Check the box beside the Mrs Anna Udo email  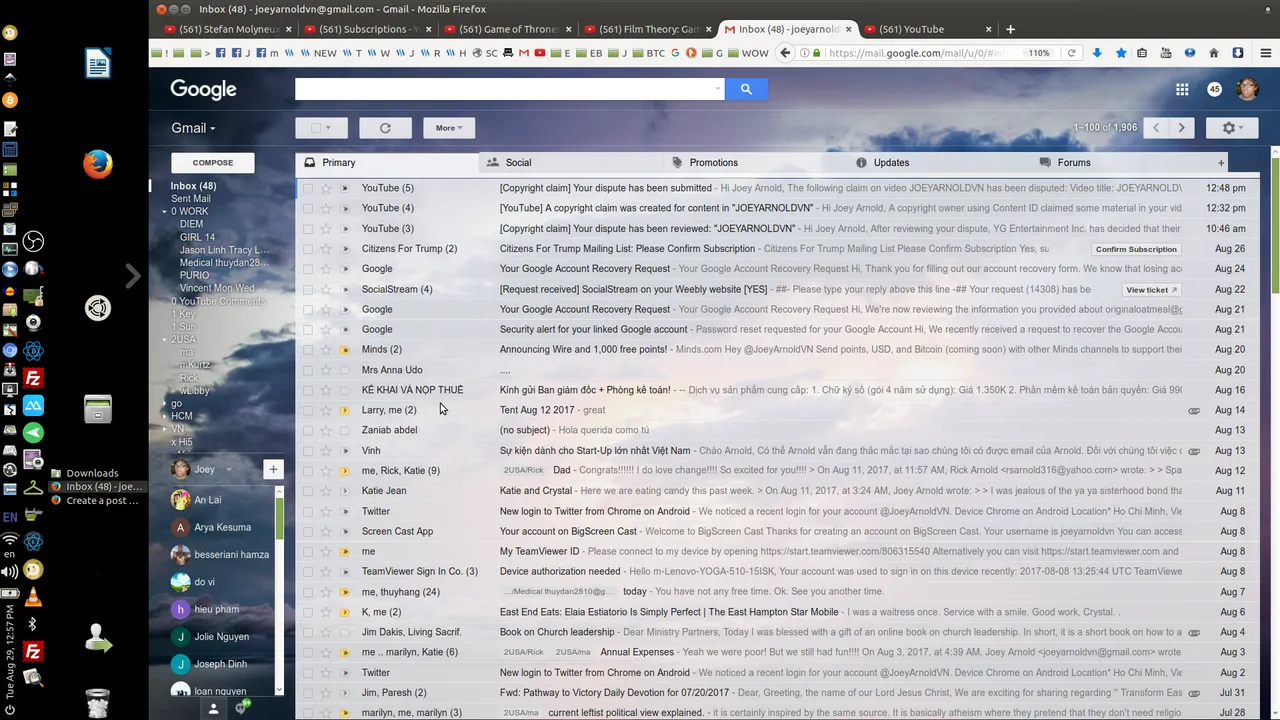tap(308, 370)
